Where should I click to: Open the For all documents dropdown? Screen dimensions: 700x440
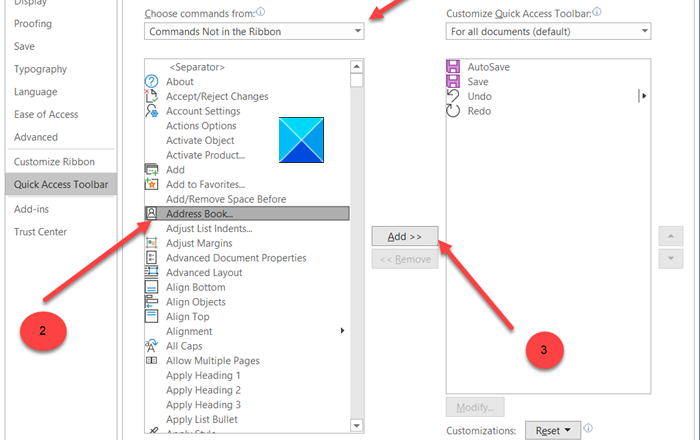548,31
